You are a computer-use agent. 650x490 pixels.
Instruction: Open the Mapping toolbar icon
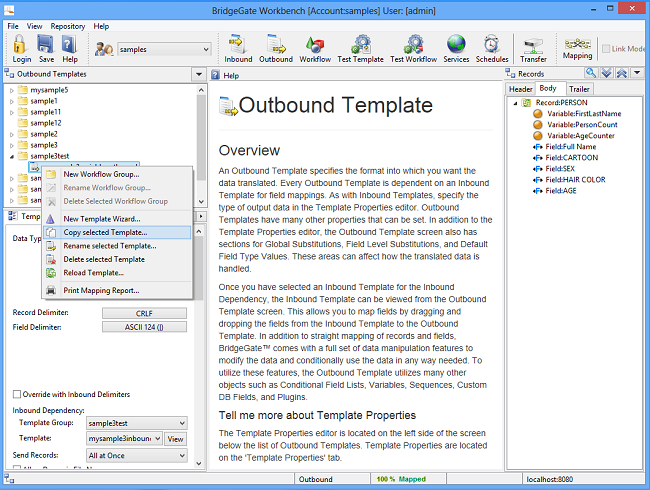(577, 43)
